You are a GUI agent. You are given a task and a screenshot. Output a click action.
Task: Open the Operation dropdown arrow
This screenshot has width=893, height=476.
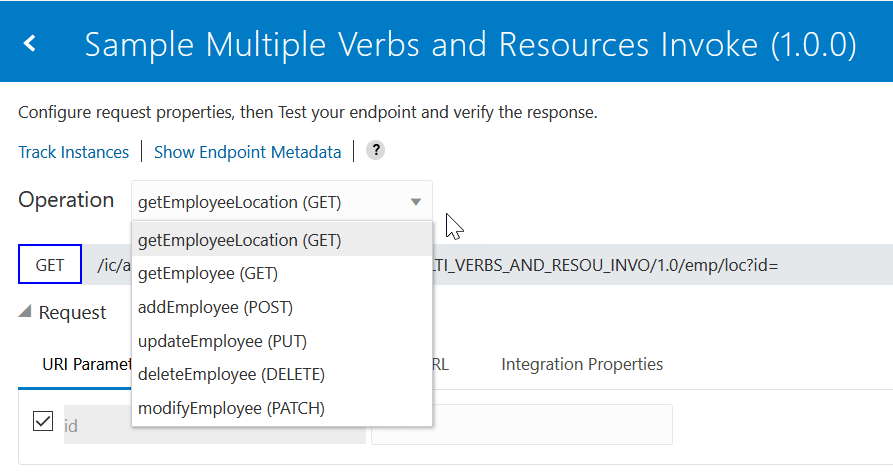[416, 202]
